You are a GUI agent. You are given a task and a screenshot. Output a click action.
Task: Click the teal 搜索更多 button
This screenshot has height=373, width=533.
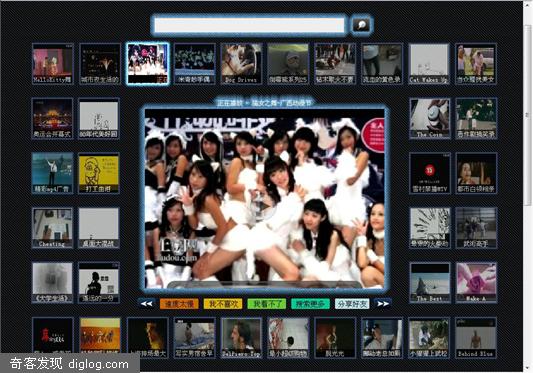pos(310,304)
